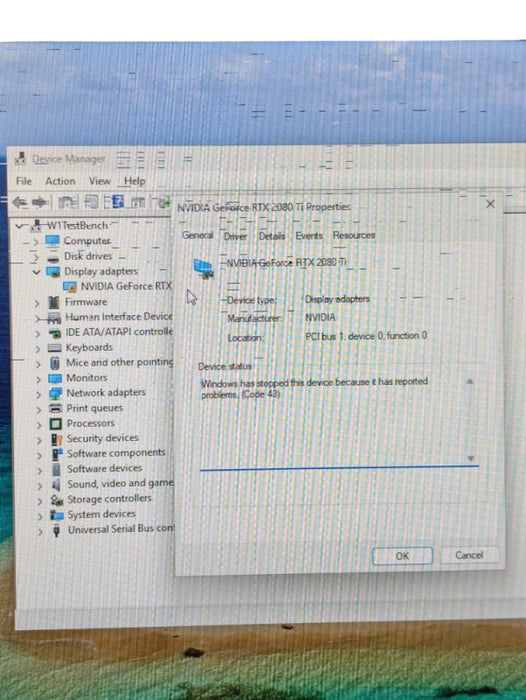Click the Disk drives icon
The image size is (526, 700).
click(x=53, y=257)
